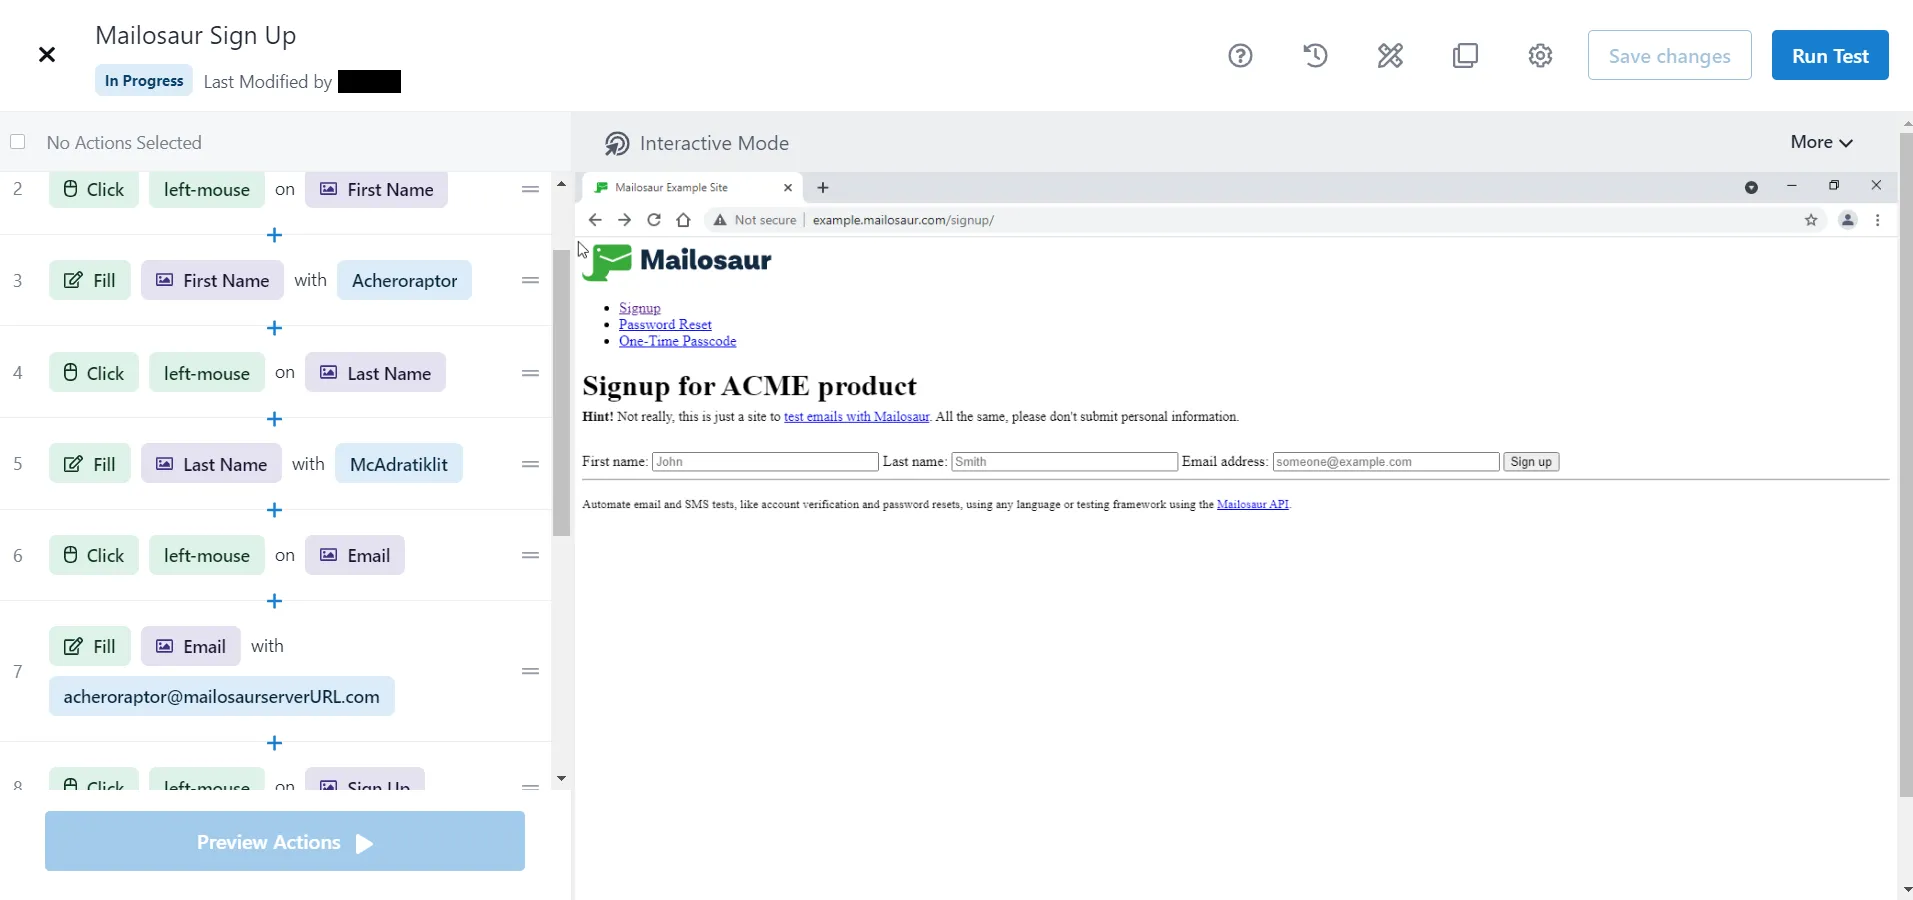
Task: Open a new tab in embedded browser
Action: click(x=823, y=188)
